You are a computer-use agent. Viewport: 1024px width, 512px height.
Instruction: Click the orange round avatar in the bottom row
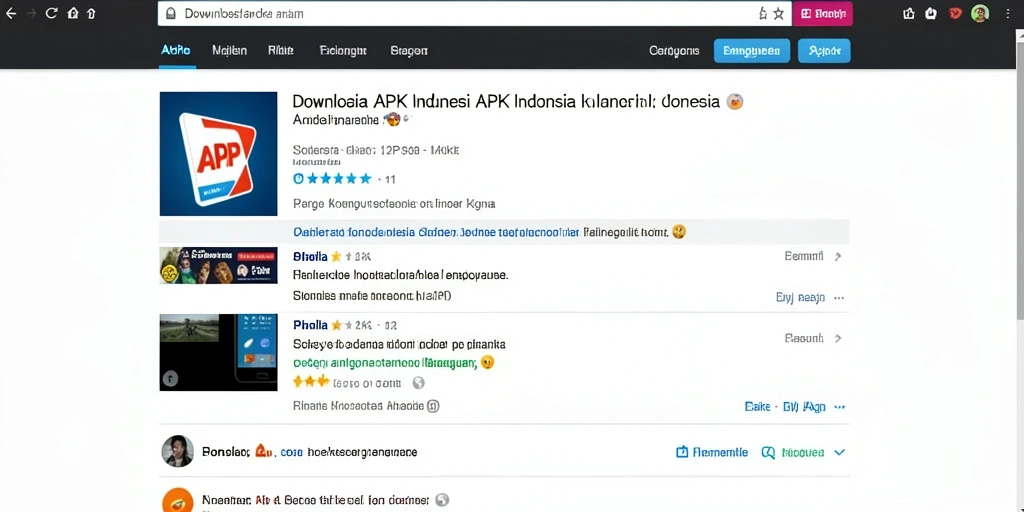pyautogui.click(x=178, y=501)
